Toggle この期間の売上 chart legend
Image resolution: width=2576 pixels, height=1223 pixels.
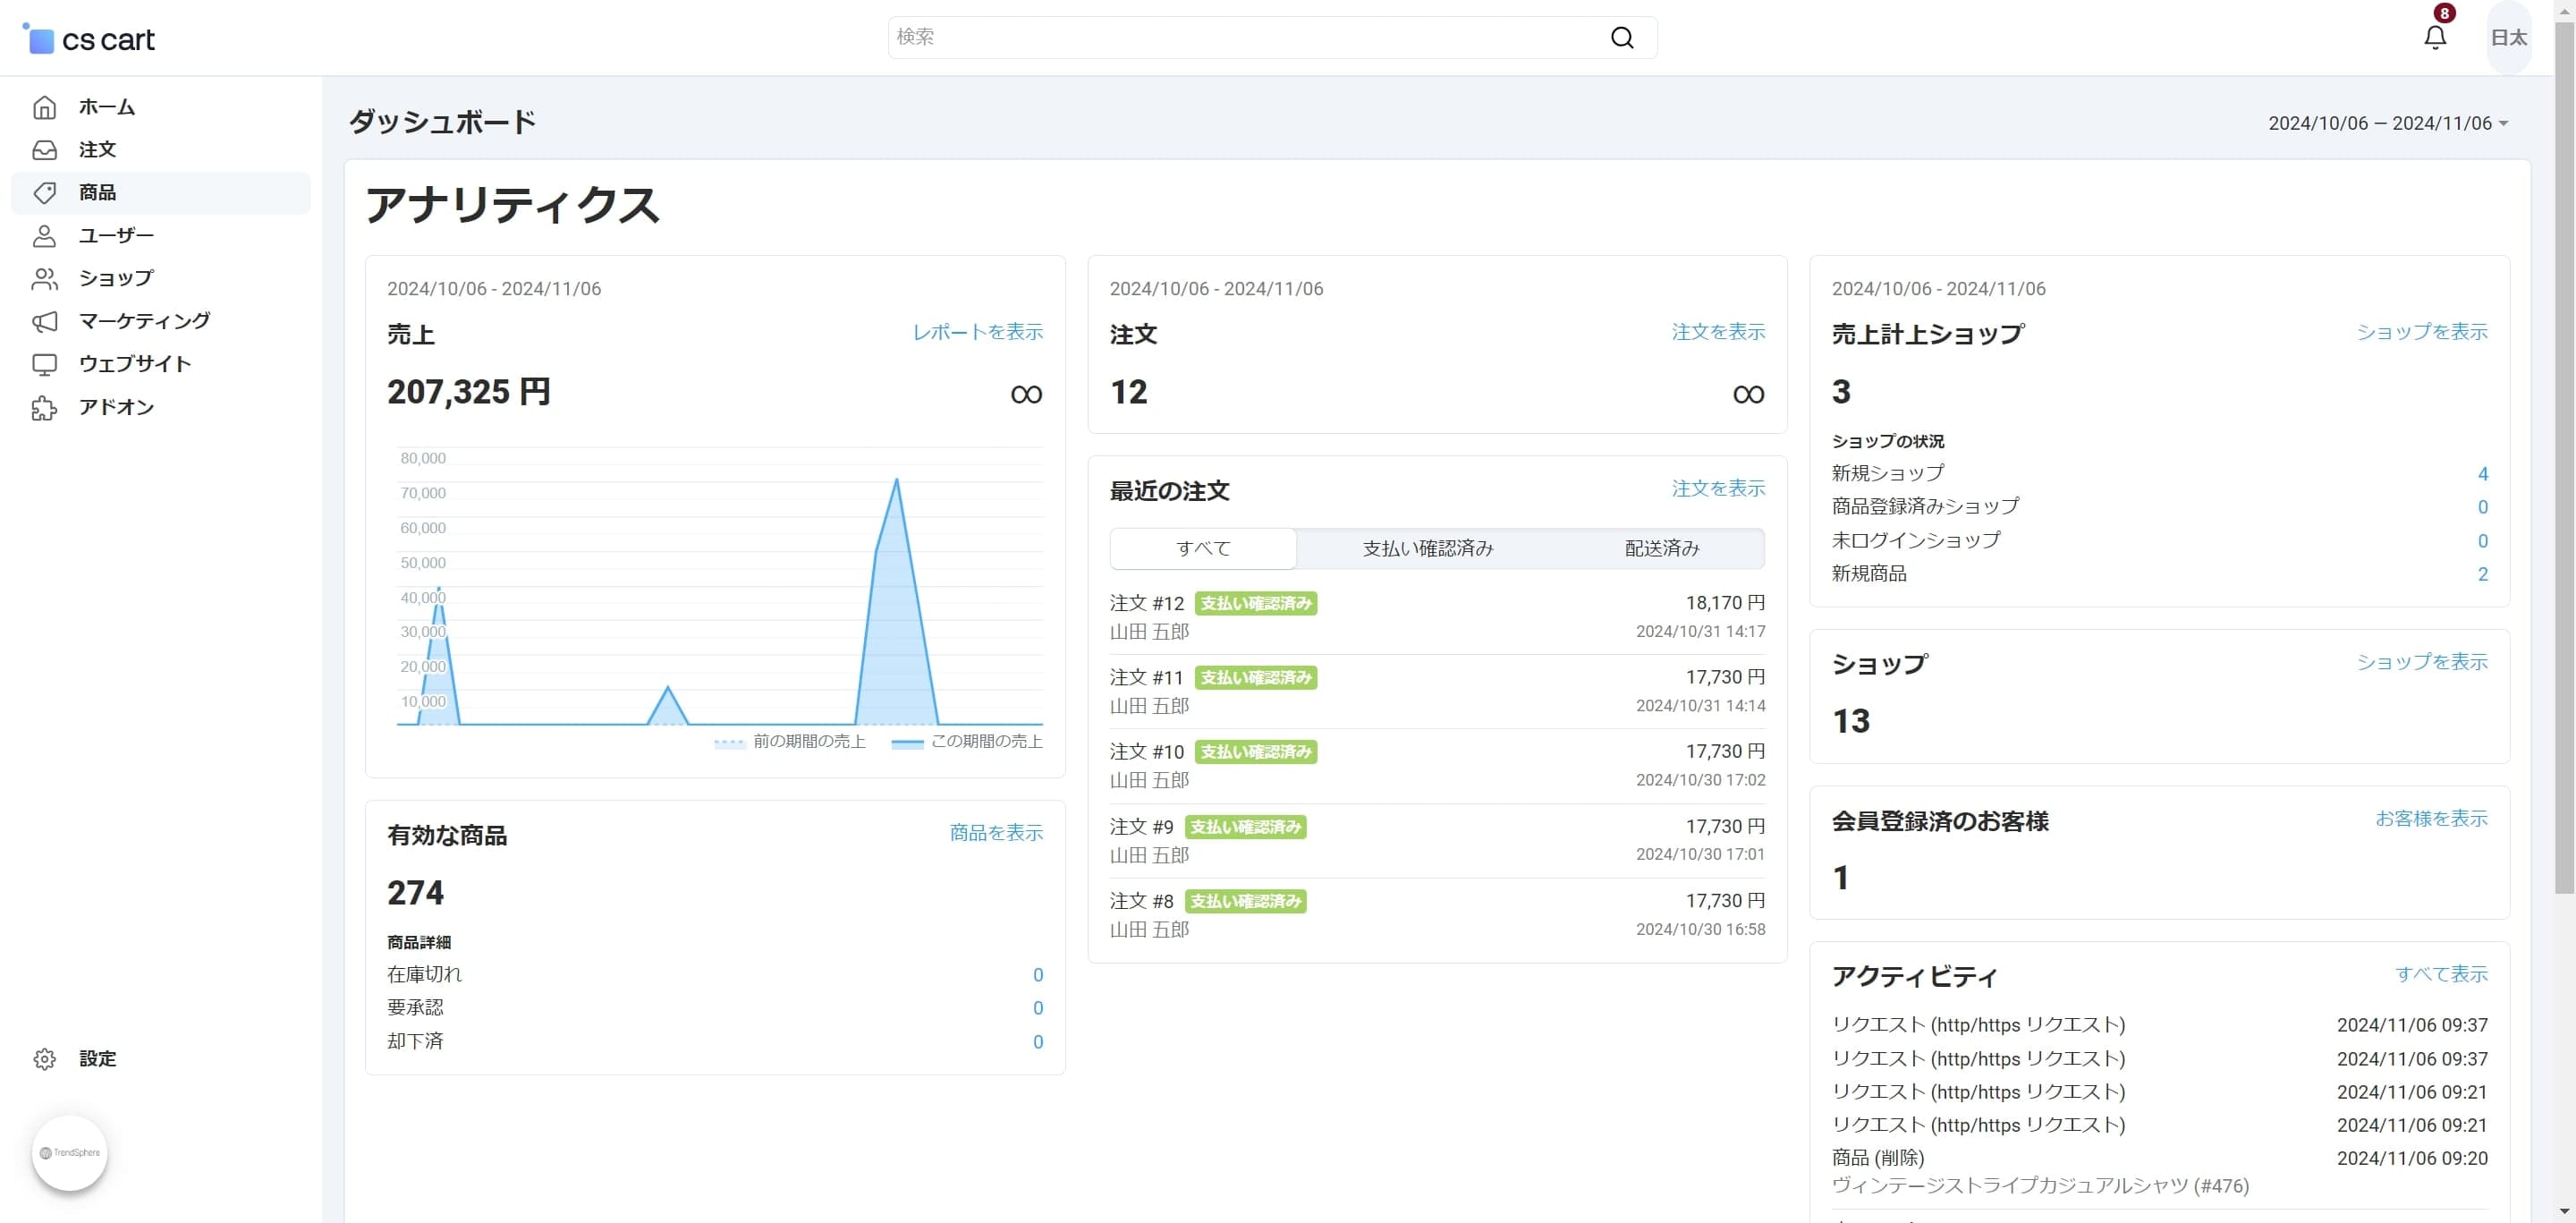tap(967, 741)
